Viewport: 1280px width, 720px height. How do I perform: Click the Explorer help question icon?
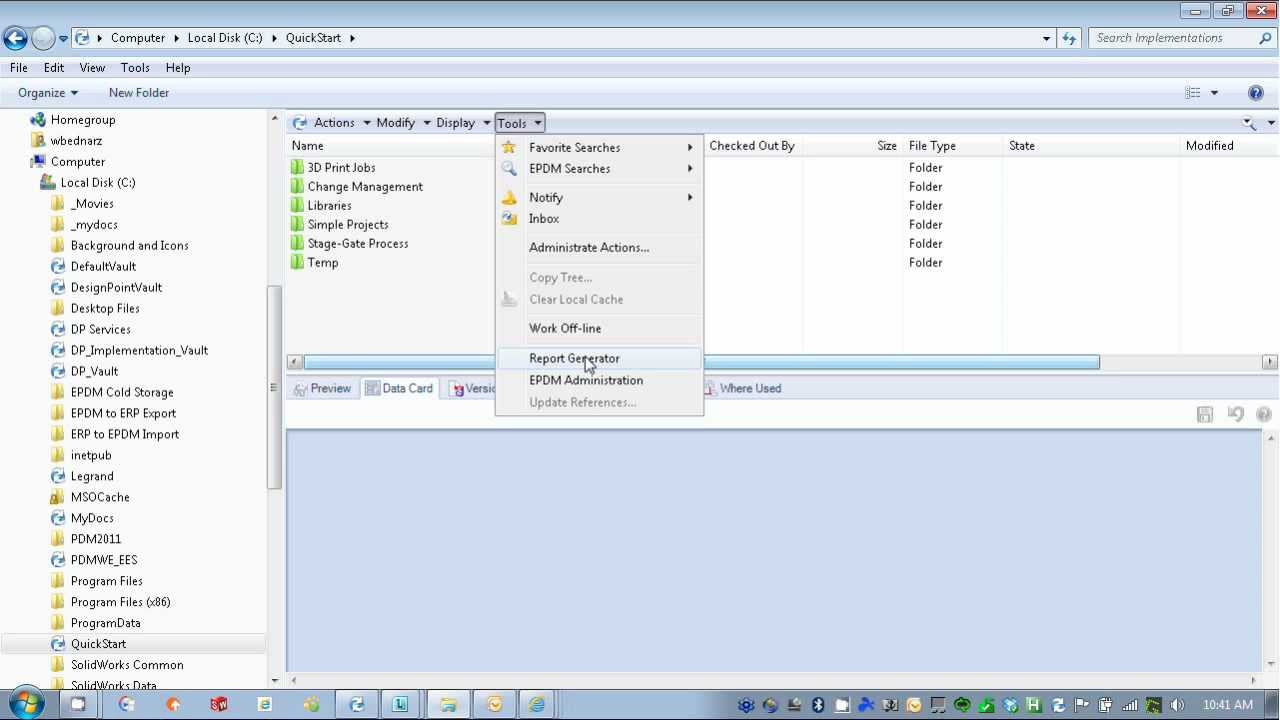click(x=1256, y=93)
